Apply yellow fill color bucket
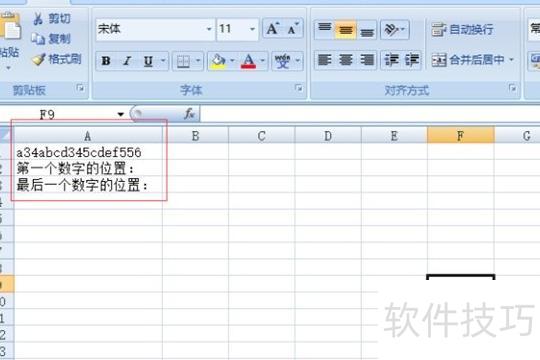540x360 pixels. pyautogui.click(x=218, y=61)
